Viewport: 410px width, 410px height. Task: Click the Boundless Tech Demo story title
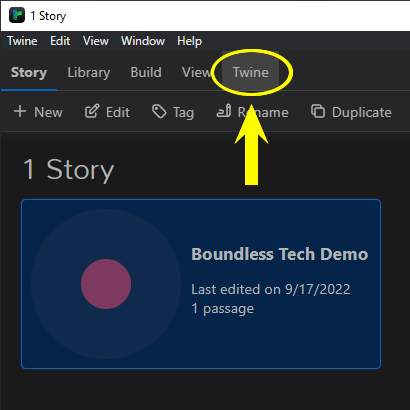[x=280, y=254]
